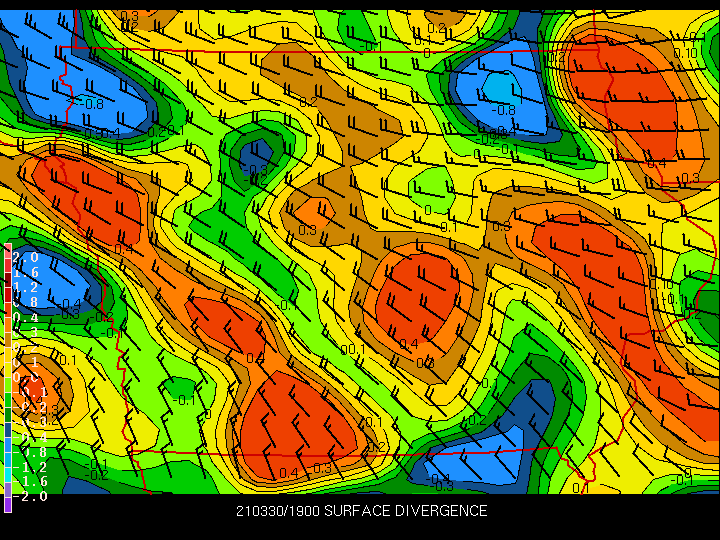Click the -1.2 legend label
The image size is (720, 540).
[30, 467]
